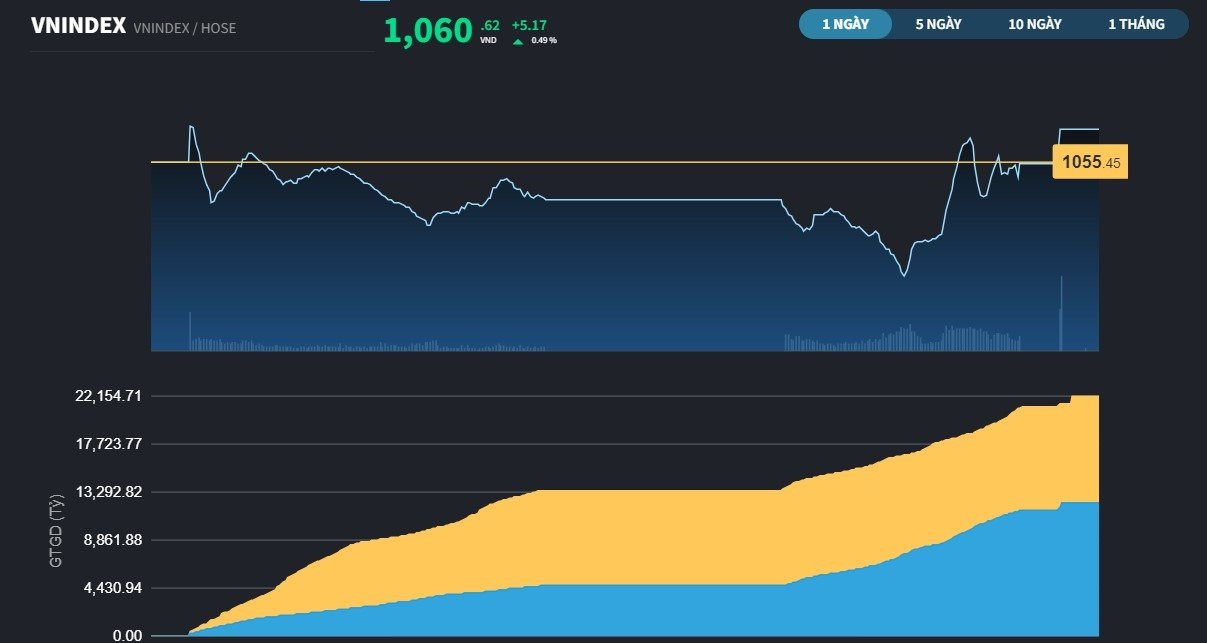Screen dimensions: 1207x643
Task: Click the 13,292.82 axis label
Action: [109, 492]
